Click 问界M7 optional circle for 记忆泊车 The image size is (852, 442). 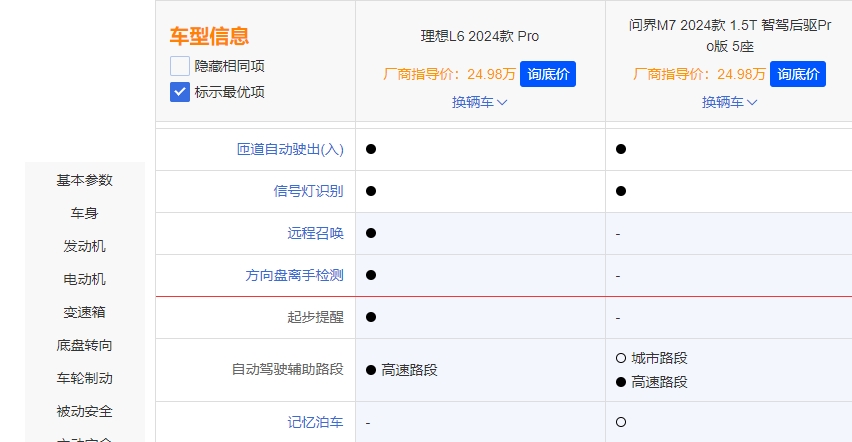click(621, 422)
